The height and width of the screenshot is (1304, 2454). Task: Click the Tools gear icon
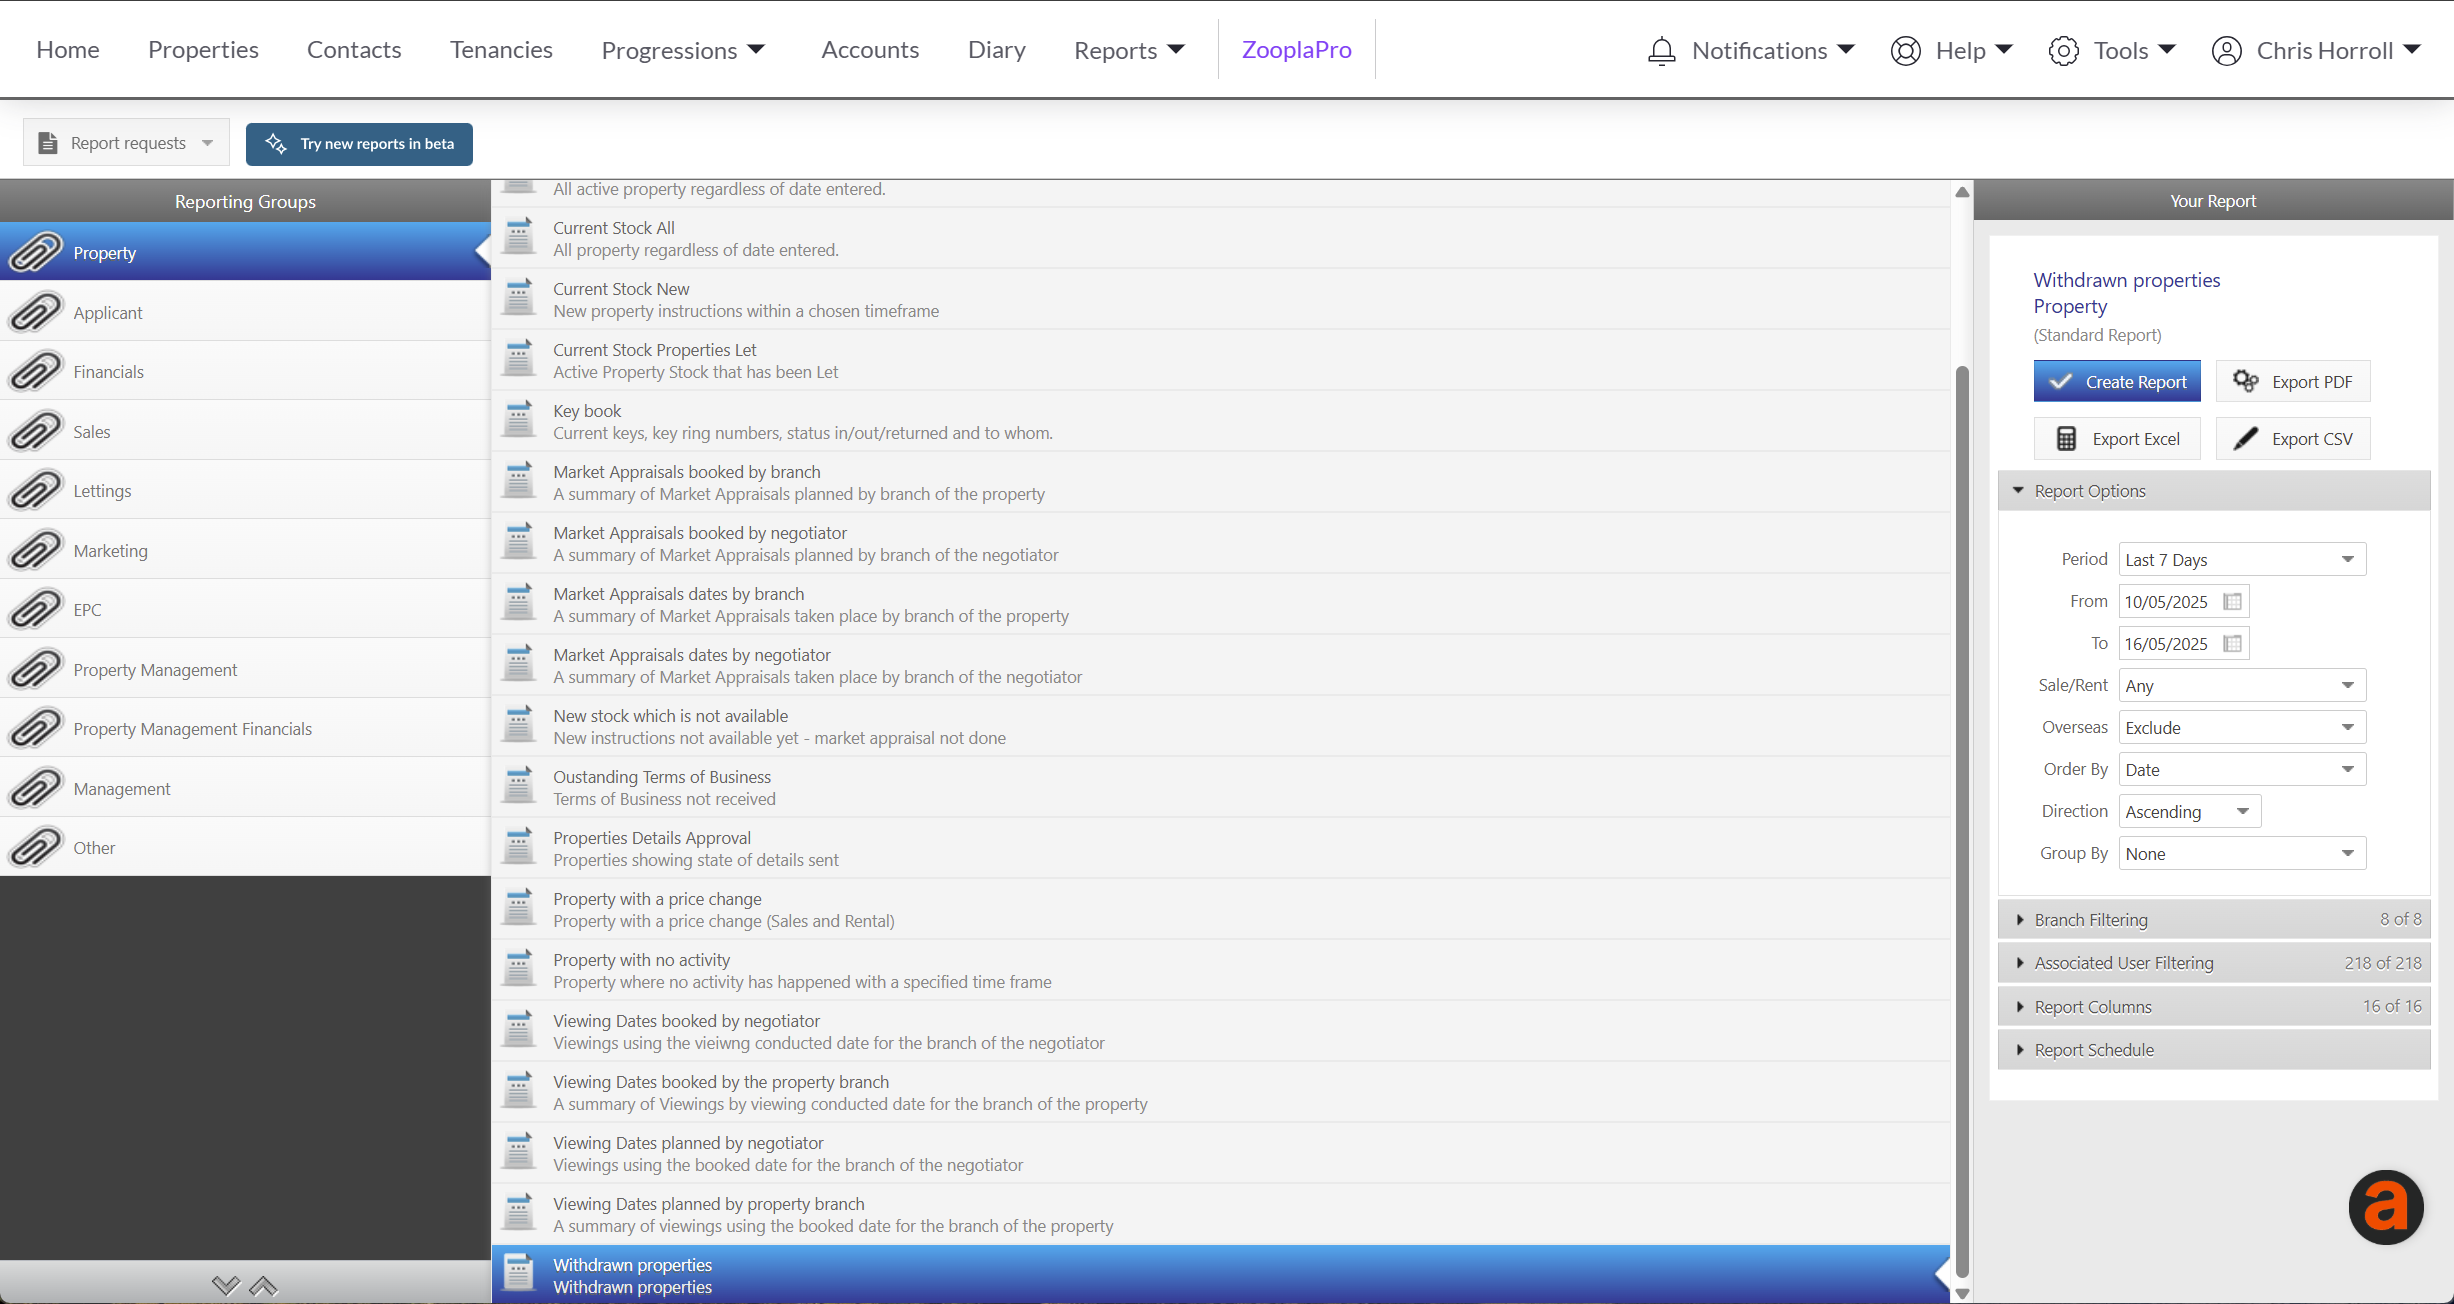2064,50
